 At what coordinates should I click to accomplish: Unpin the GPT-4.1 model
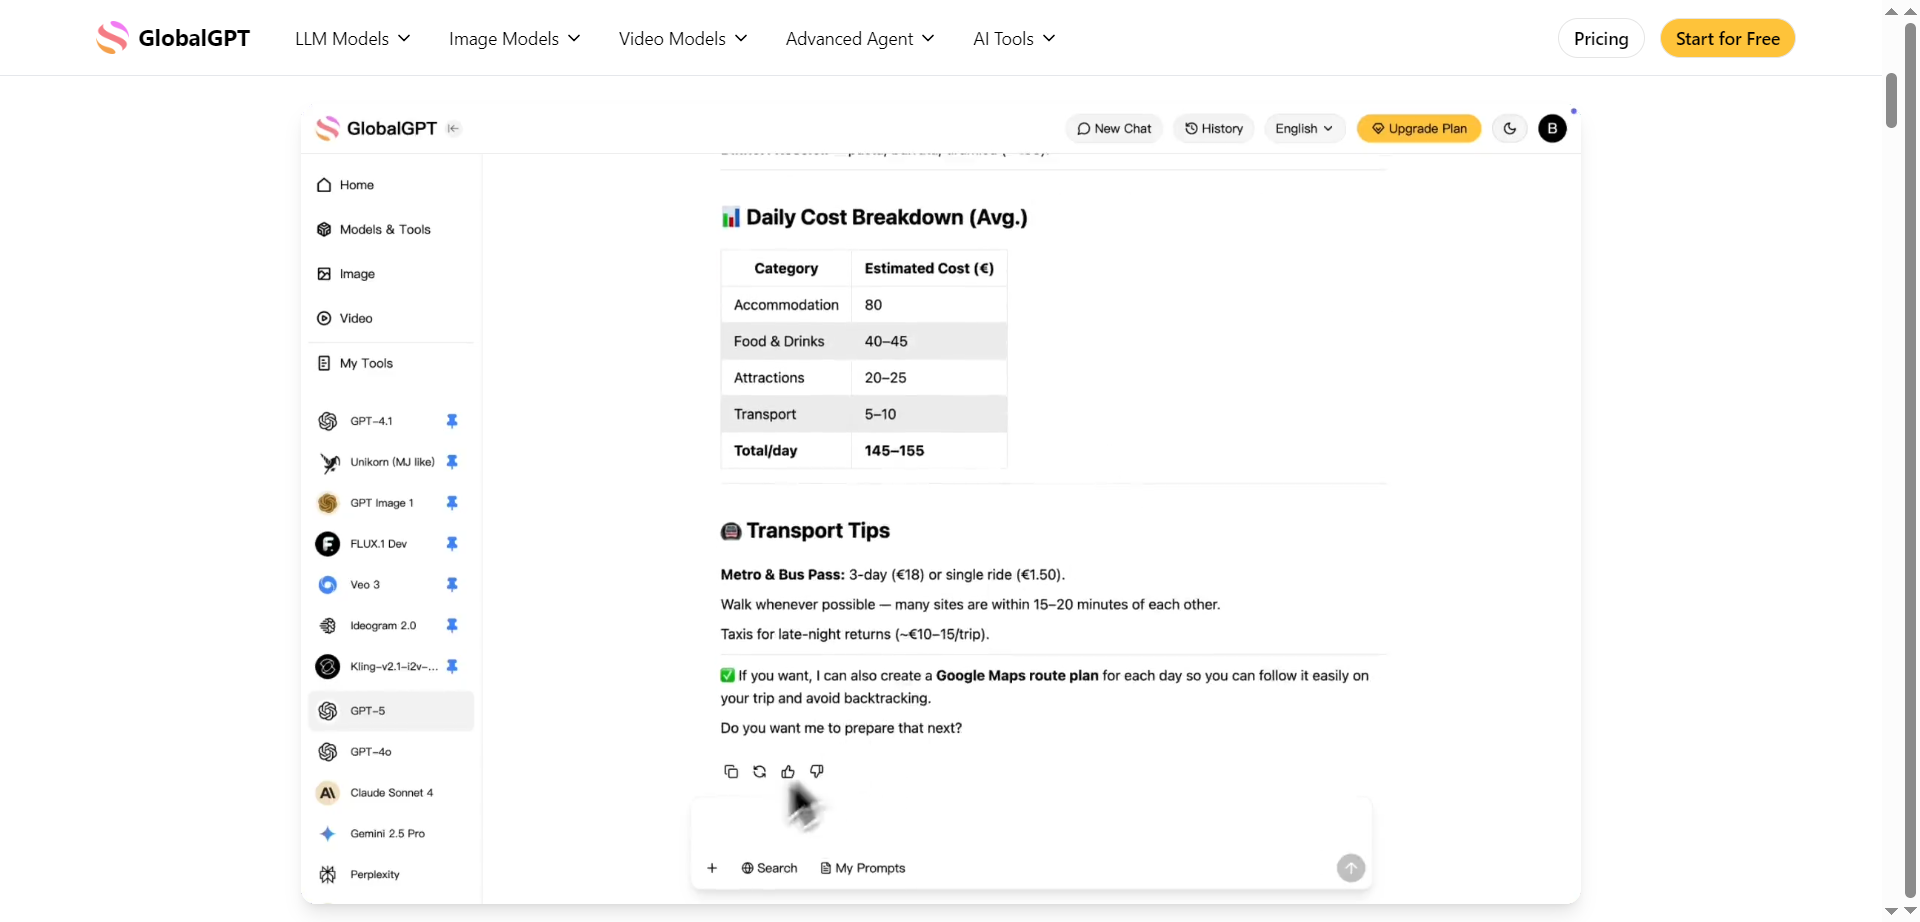point(452,421)
